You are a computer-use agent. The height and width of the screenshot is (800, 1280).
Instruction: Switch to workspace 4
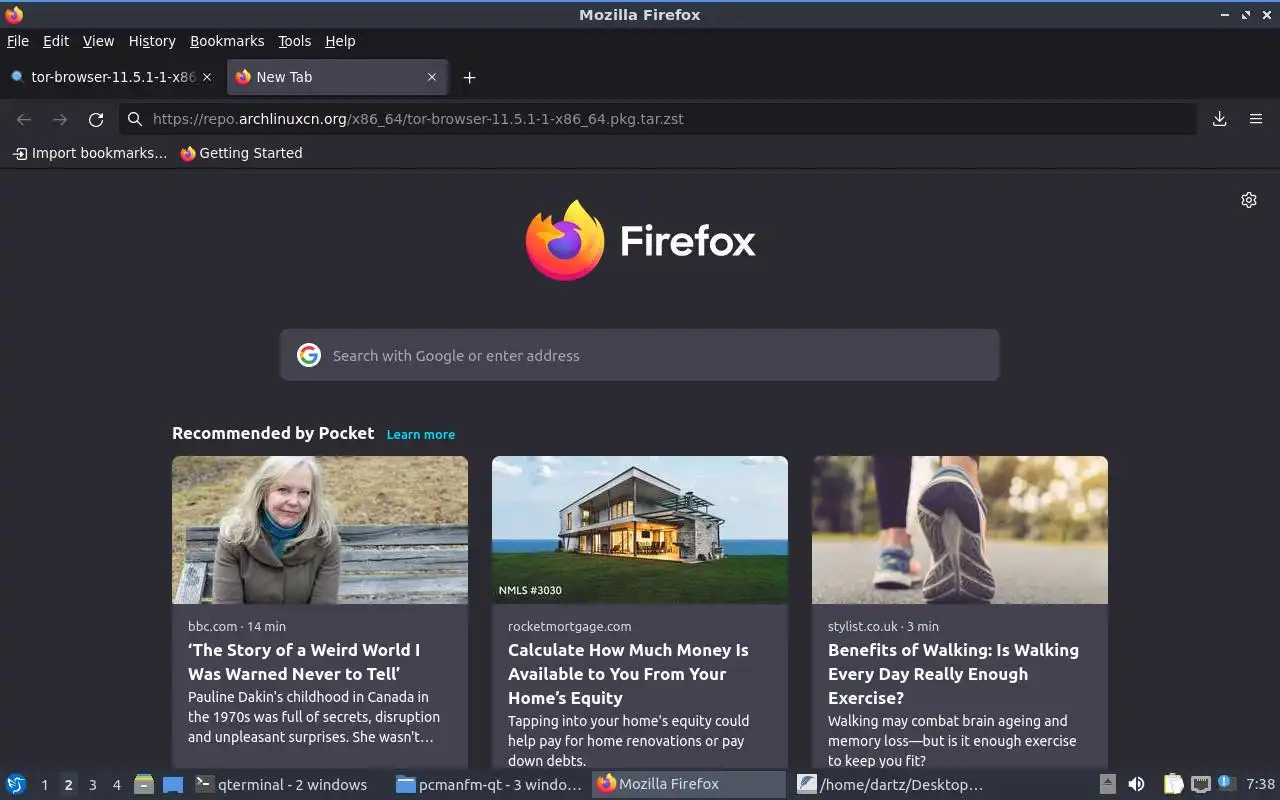coord(116,785)
